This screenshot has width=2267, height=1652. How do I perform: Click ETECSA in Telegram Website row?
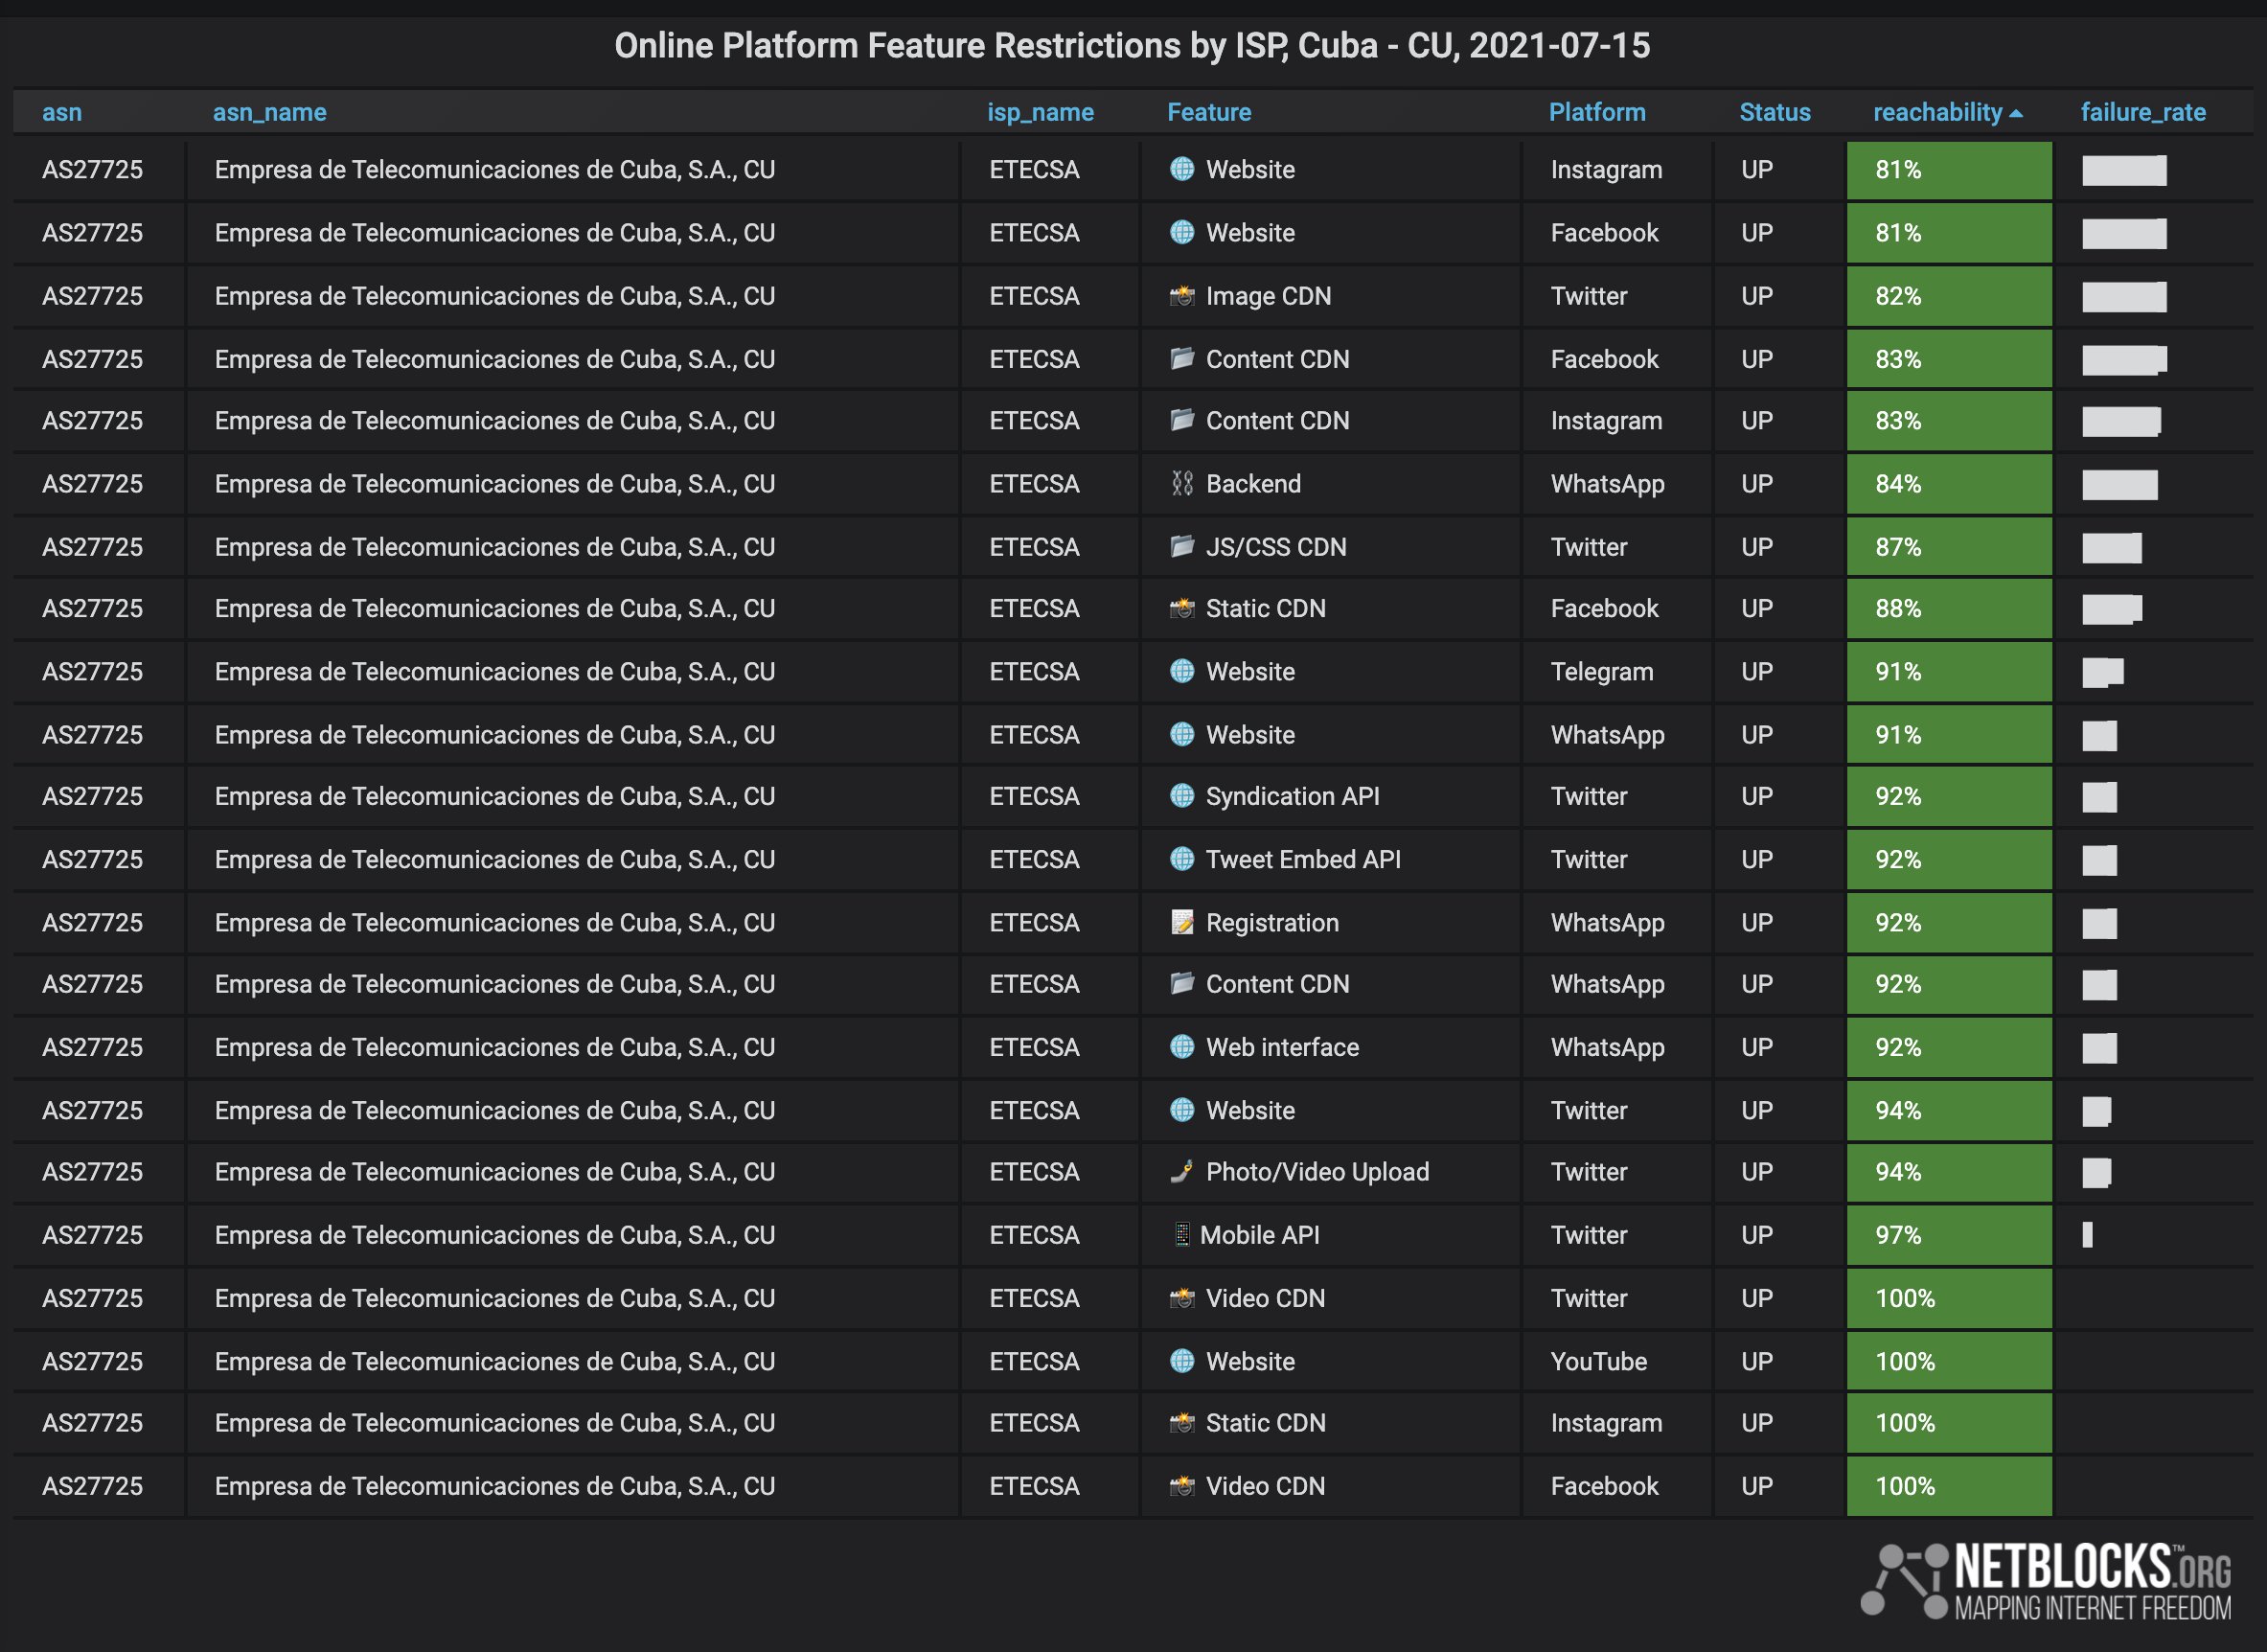click(1034, 671)
